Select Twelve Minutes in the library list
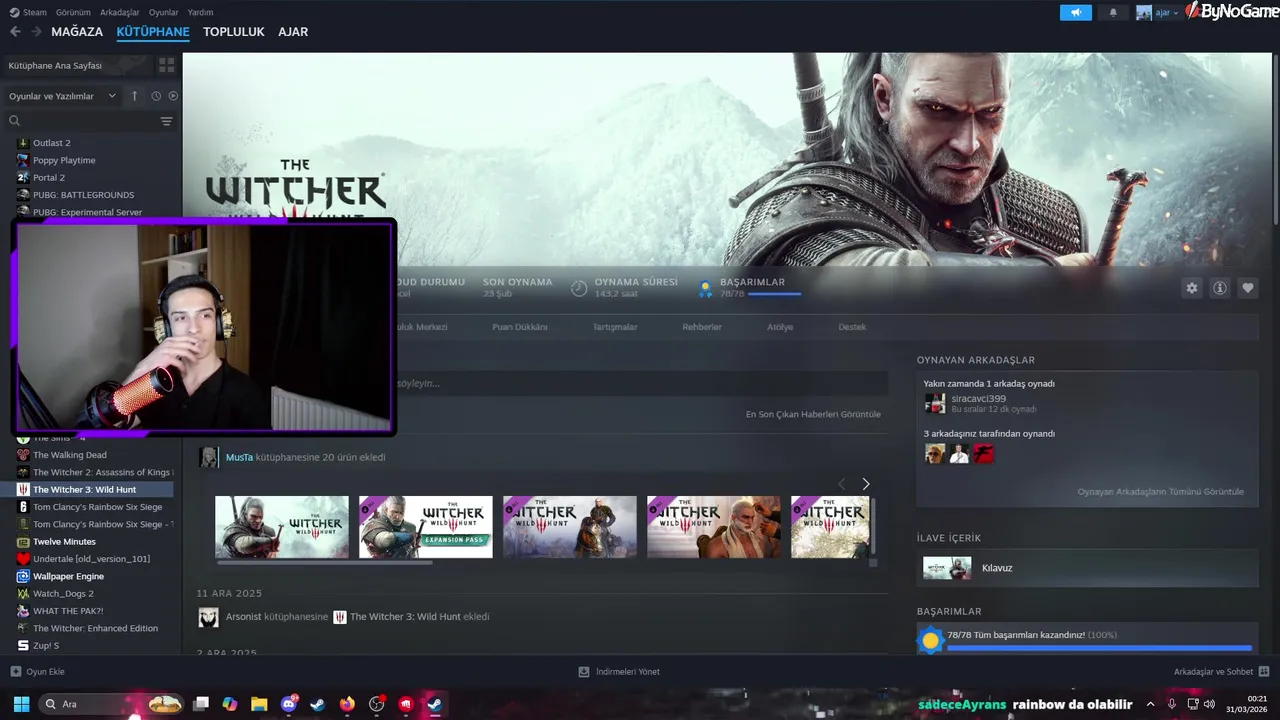 pos(64,542)
